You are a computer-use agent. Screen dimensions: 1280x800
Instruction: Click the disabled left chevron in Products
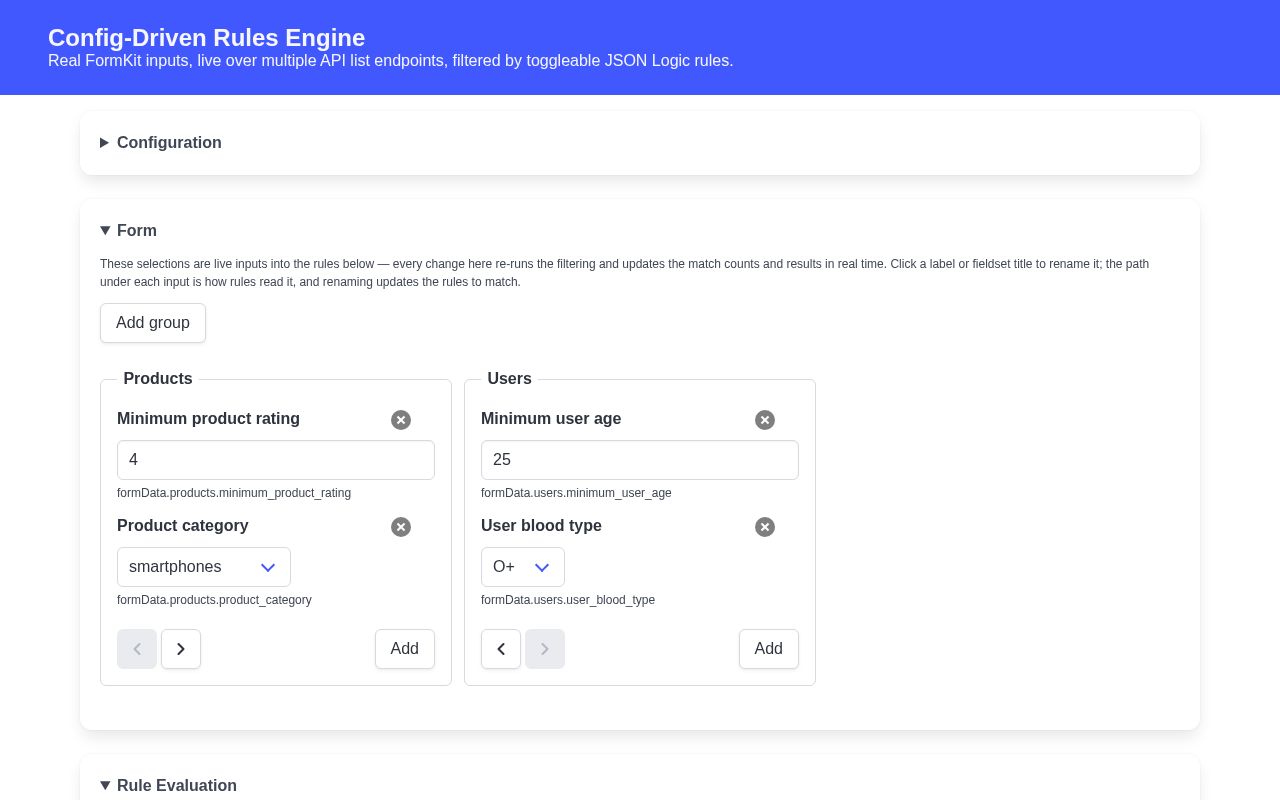pyautogui.click(x=137, y=649)
